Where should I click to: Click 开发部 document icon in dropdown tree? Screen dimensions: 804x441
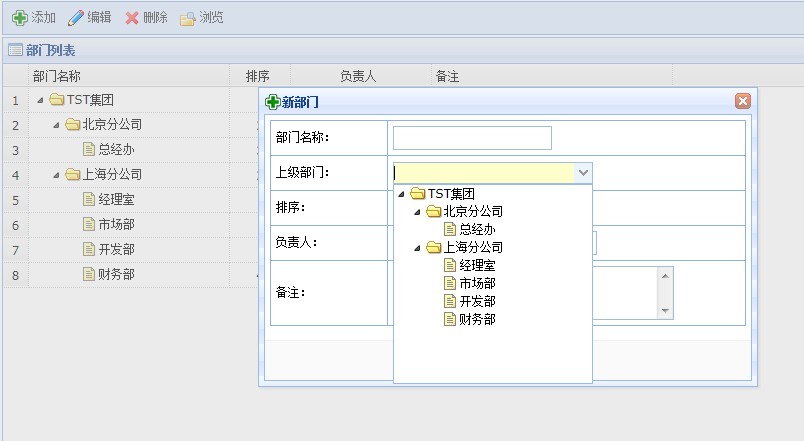point(450,301)
